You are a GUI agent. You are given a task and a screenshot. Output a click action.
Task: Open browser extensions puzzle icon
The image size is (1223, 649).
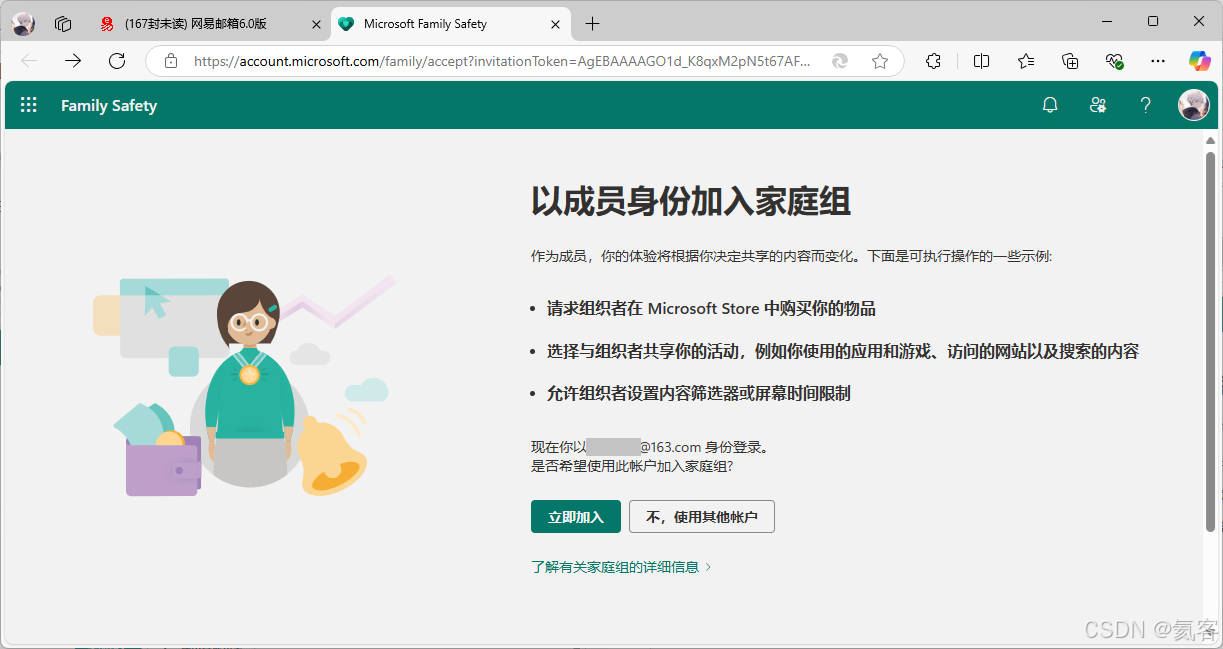[933, 61]
